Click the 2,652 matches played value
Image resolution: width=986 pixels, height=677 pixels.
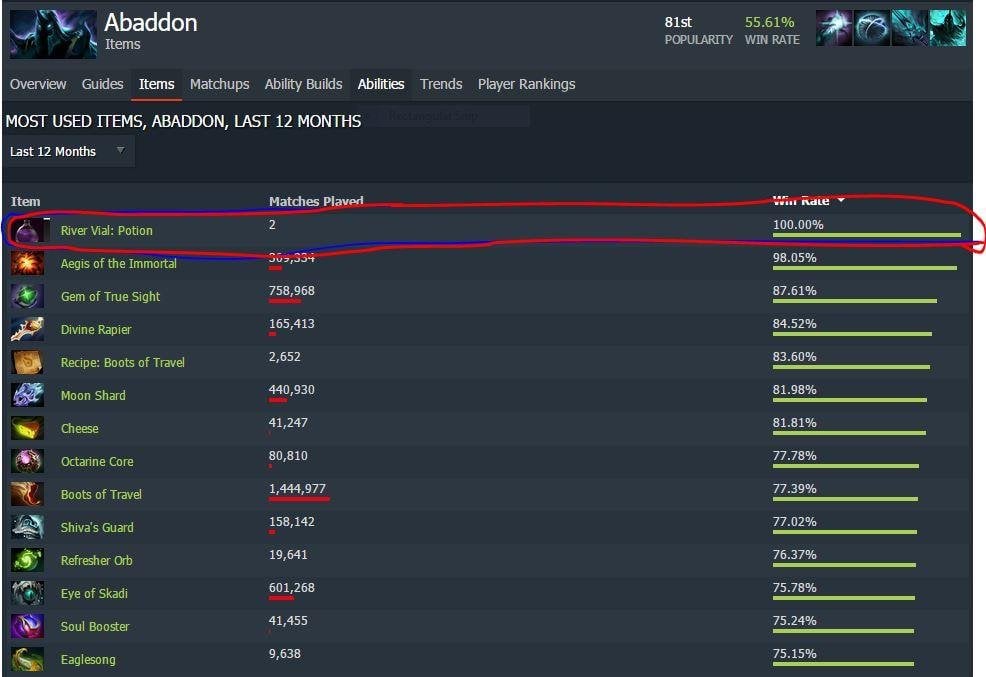click(x=285, y=356)
